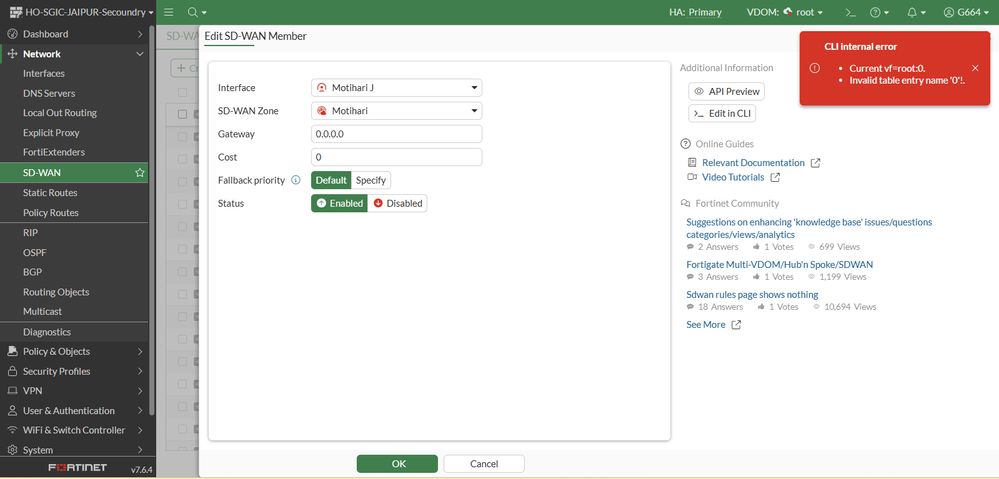Screen dimensions: 999x479
Task: Click the sidebar vertical scrollbar
Action: pos(152,220)
